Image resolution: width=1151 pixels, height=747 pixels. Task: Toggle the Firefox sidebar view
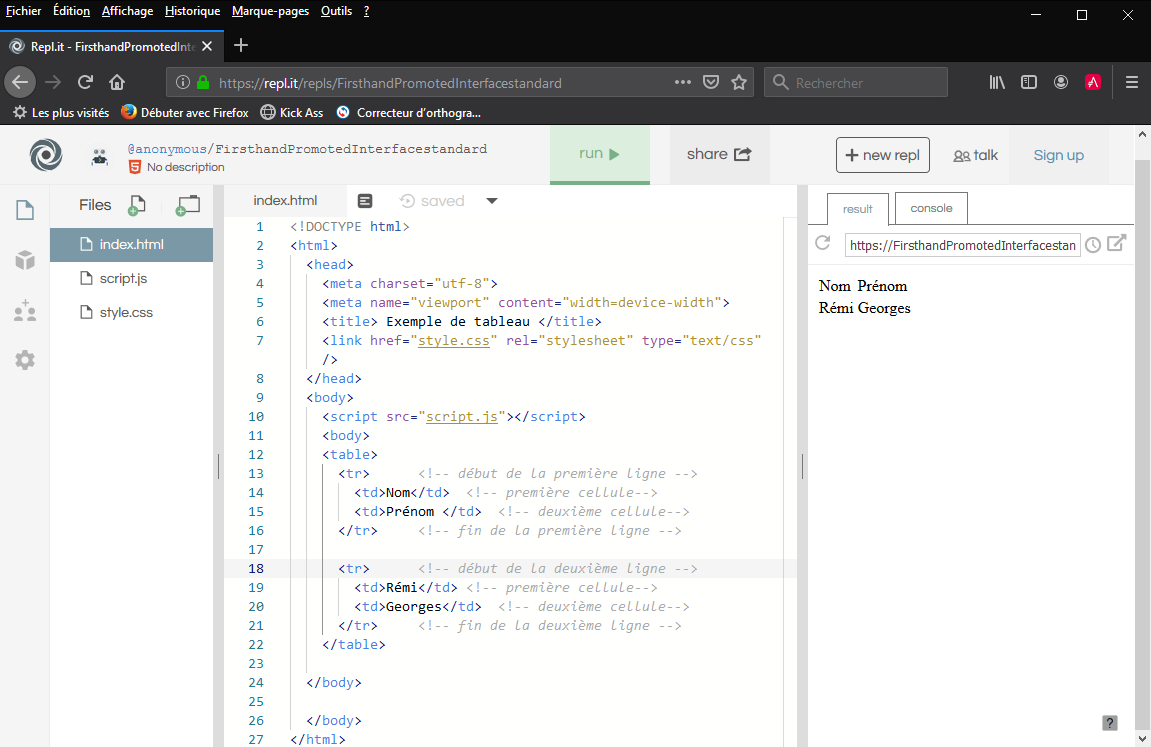pyautogui.click(x=1029, y=82)
